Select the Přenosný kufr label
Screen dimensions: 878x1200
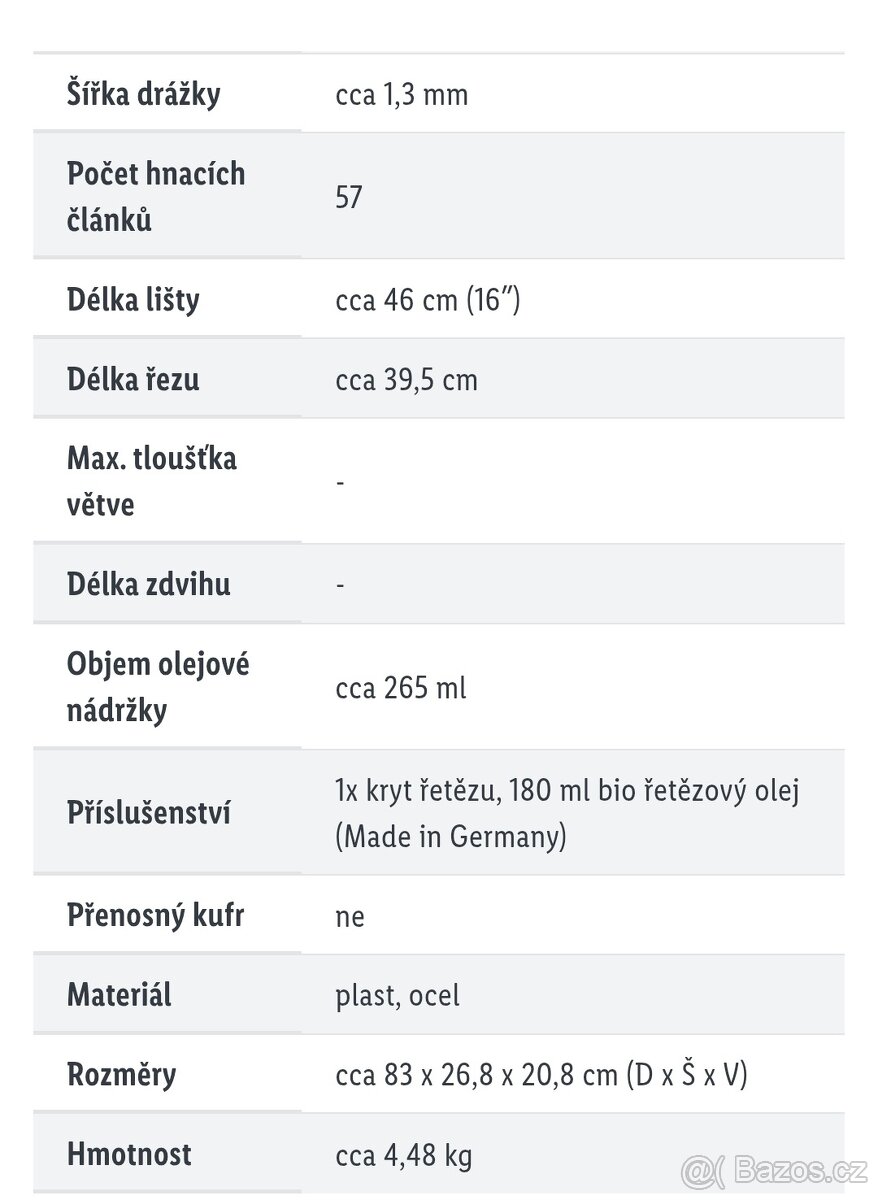click(x=156, y=915)
